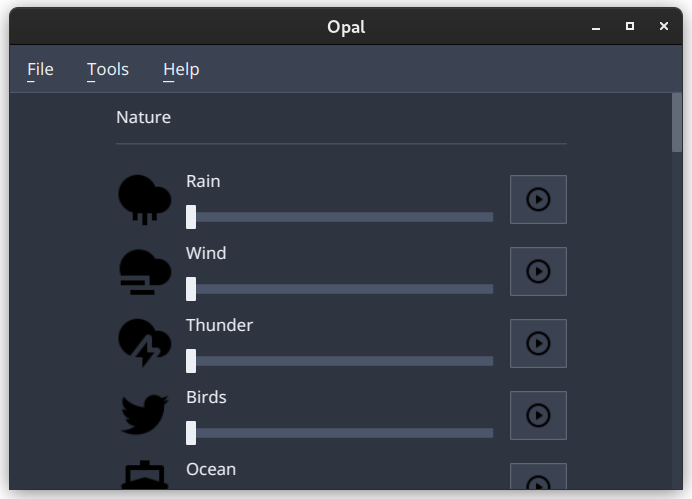Click the Rain volume slider track
Viewport: 692px width, 499px height.
pyautogui.click(x=339, y=217)
